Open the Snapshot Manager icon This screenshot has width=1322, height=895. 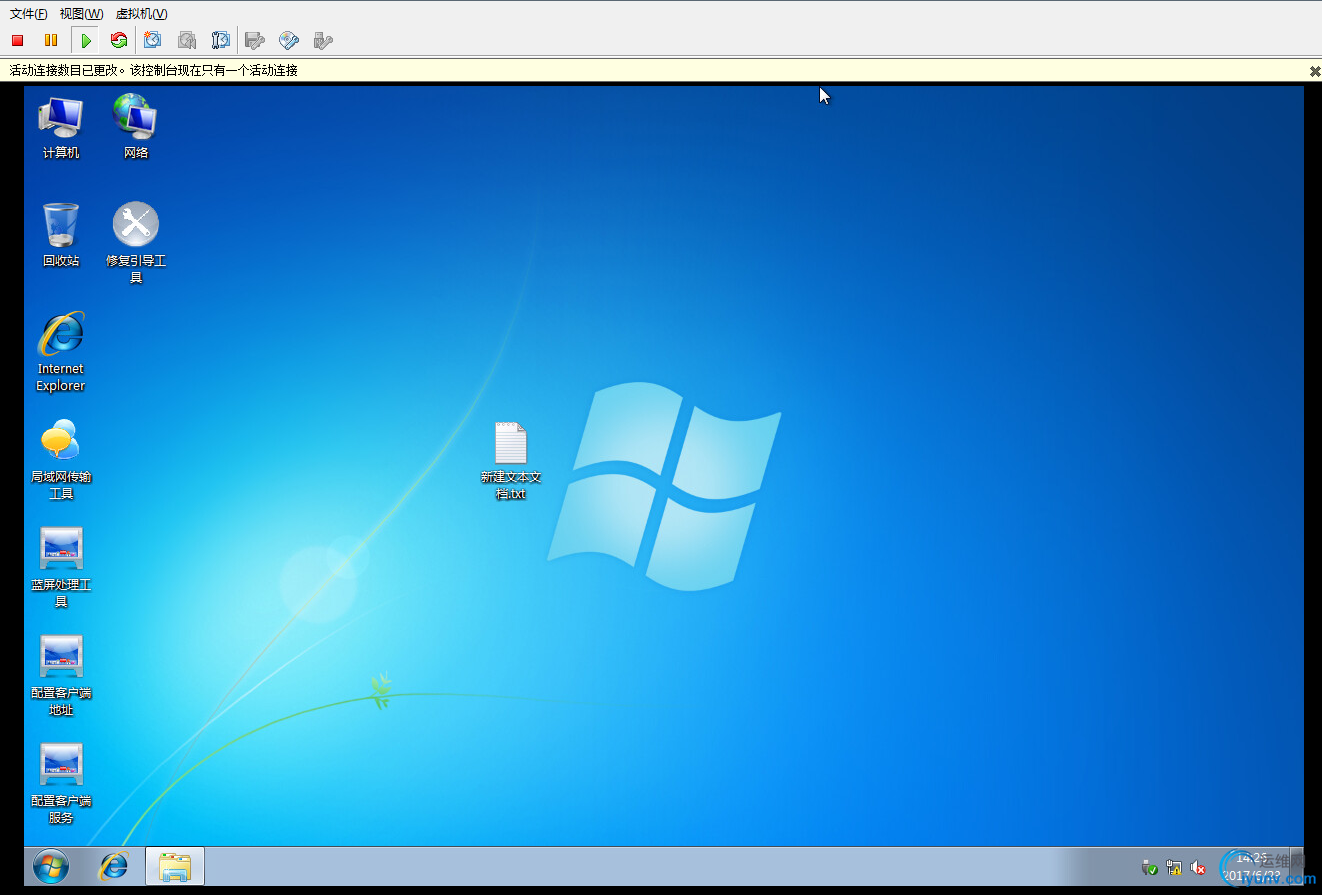(x=221, y=40)
